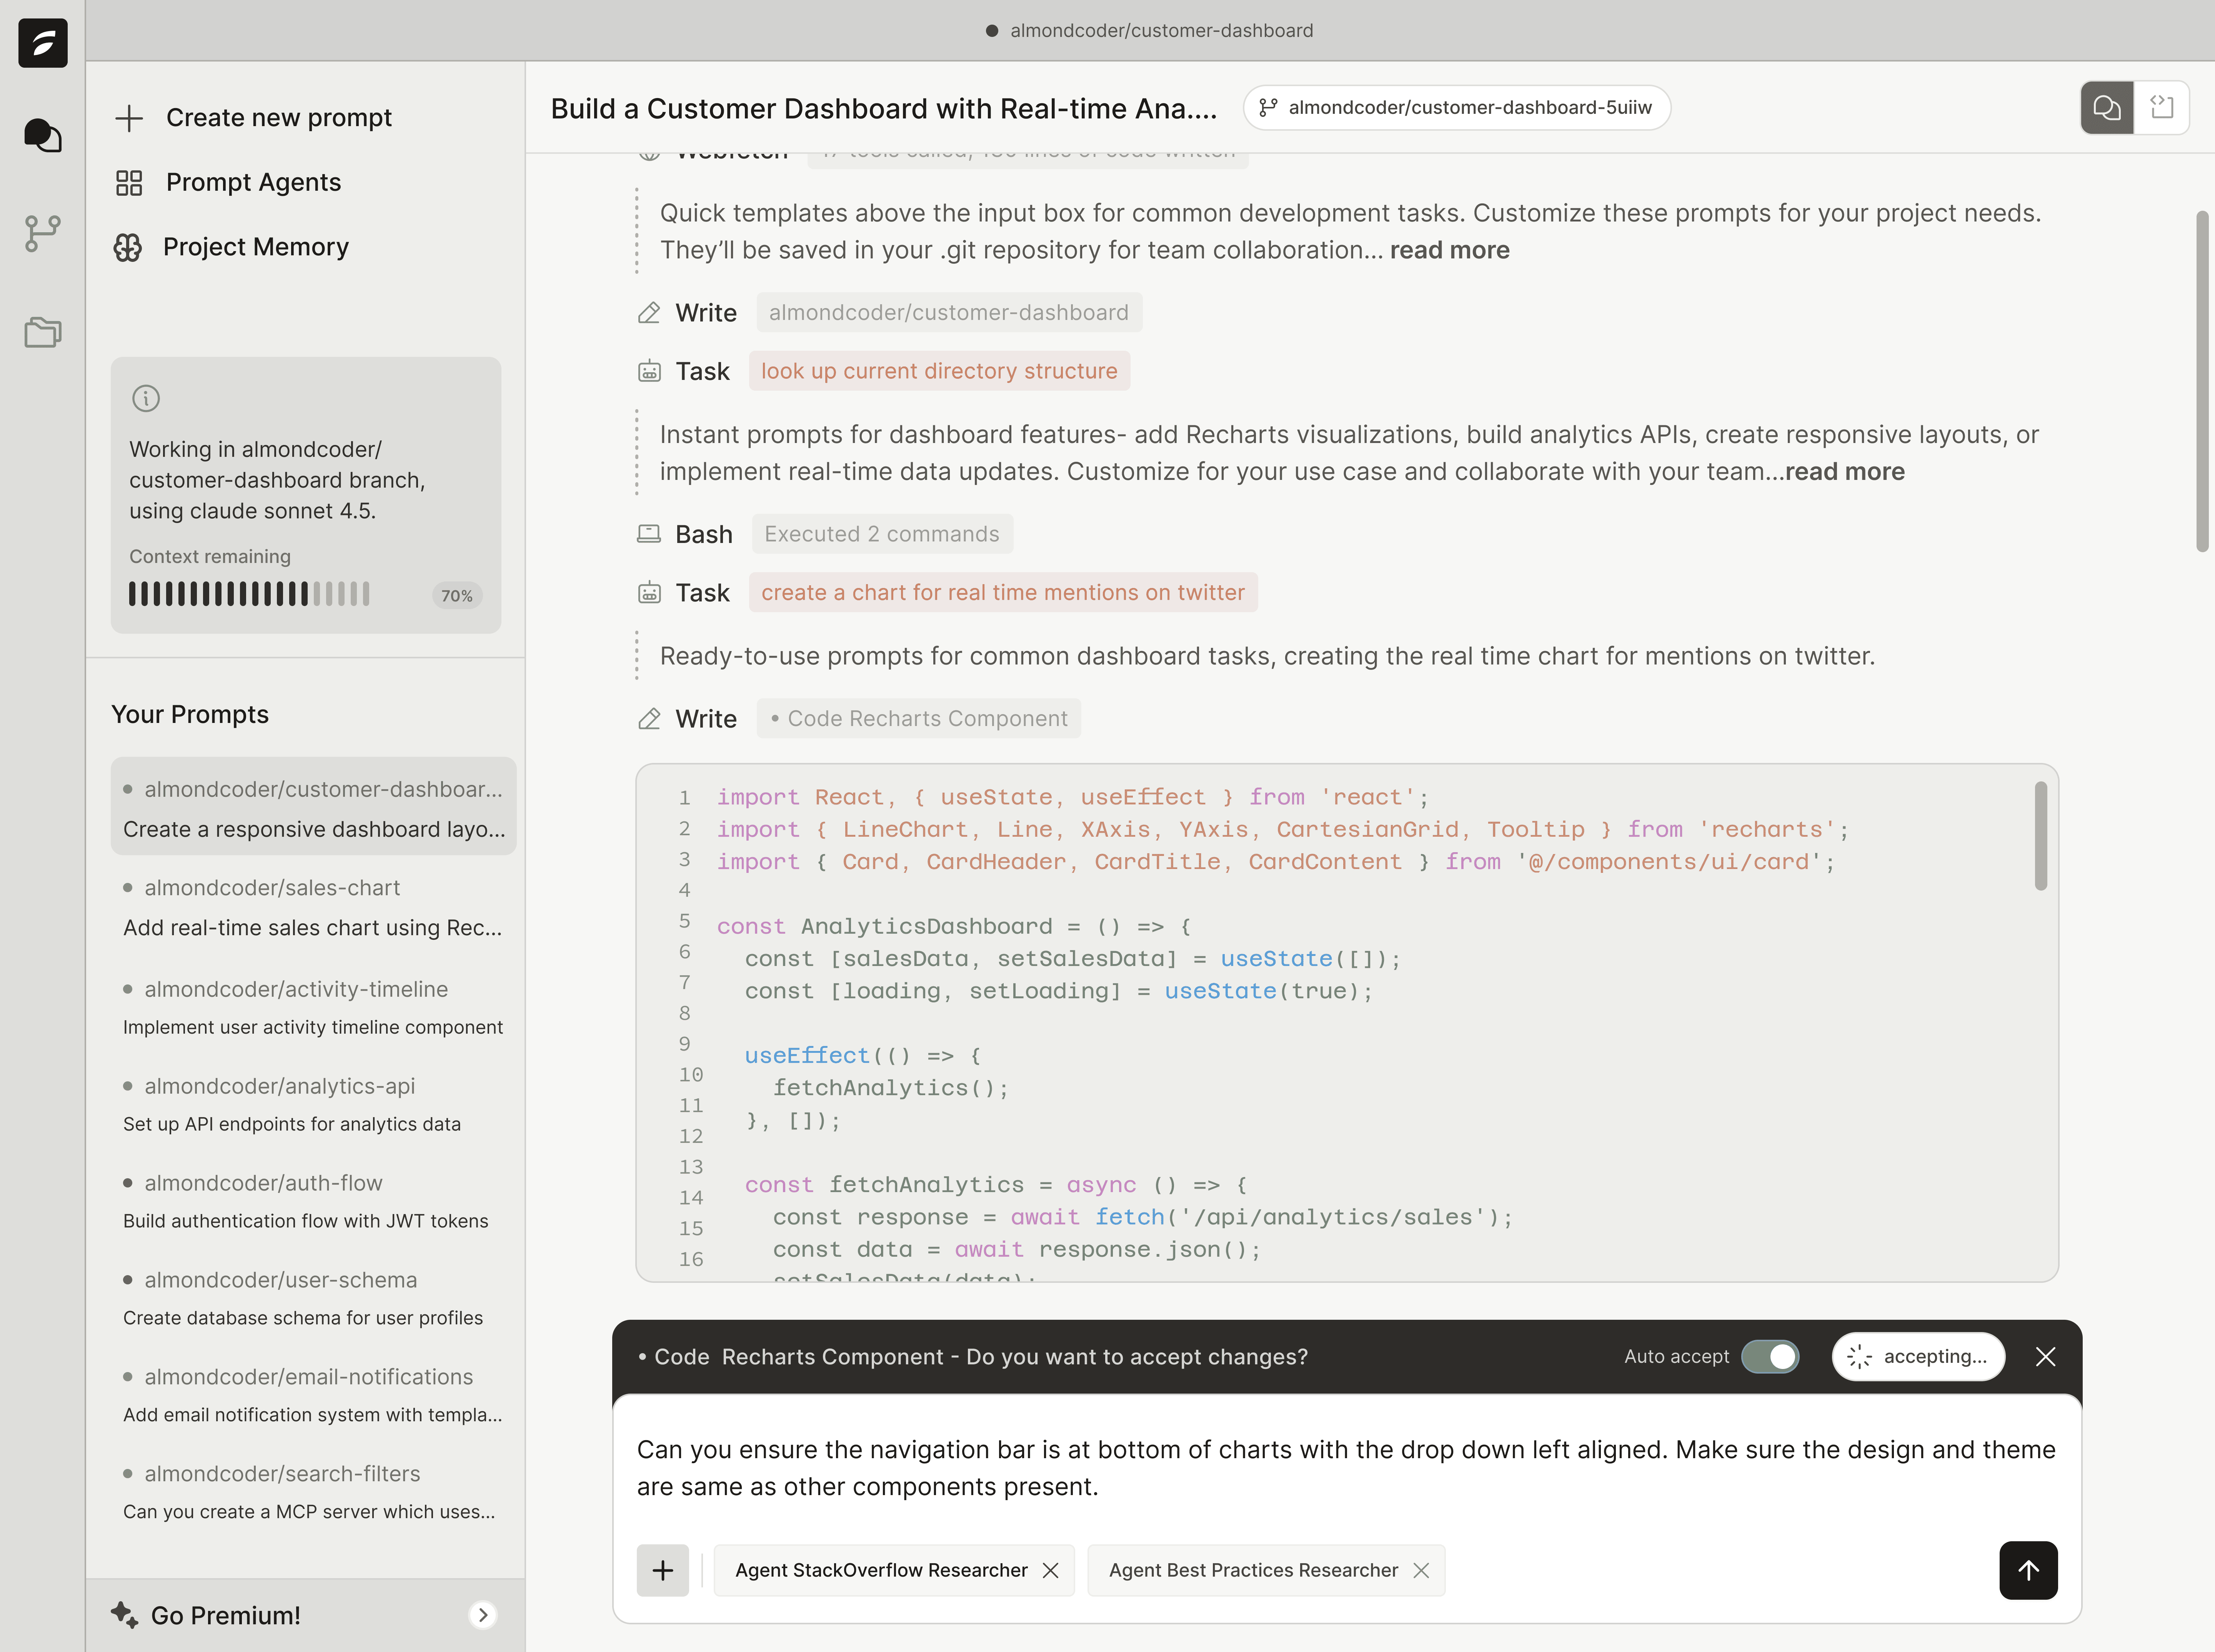Click the 'Working in almondcoder/ customer-dashboard branch' text
The width and height of the screenshot is (2215, 1652).
[277, 480]
